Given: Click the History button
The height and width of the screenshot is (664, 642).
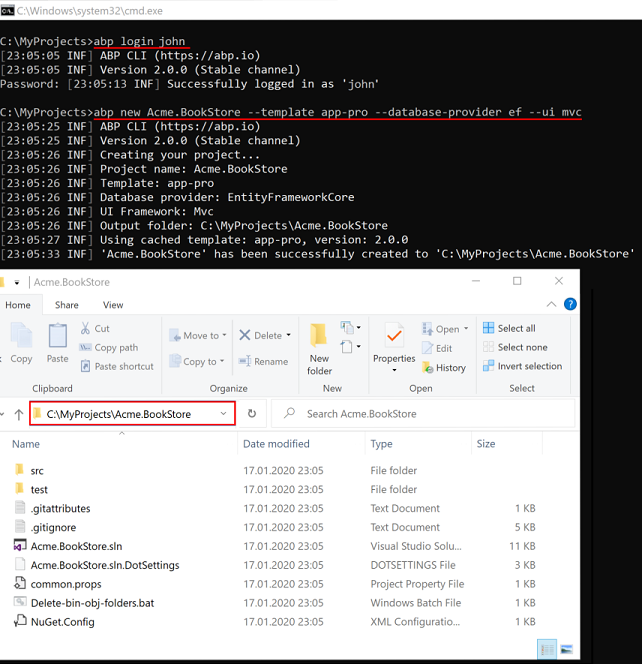Looking at the screenshot, I should pyautogui.click(x=444, y=368).
